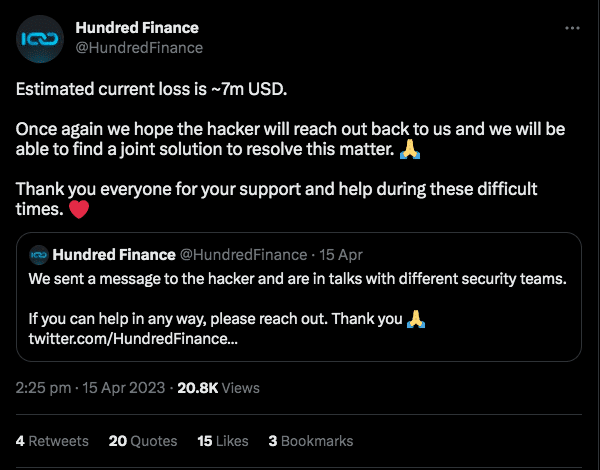
Task: View the 4 Retweets list
Action: click(x=52, y=440)
